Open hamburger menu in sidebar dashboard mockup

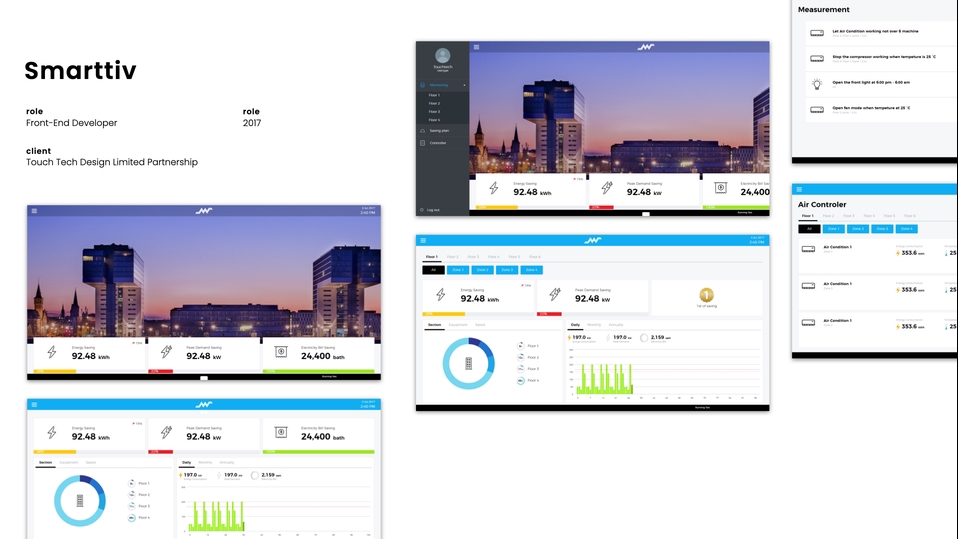(x=477, y=47)
